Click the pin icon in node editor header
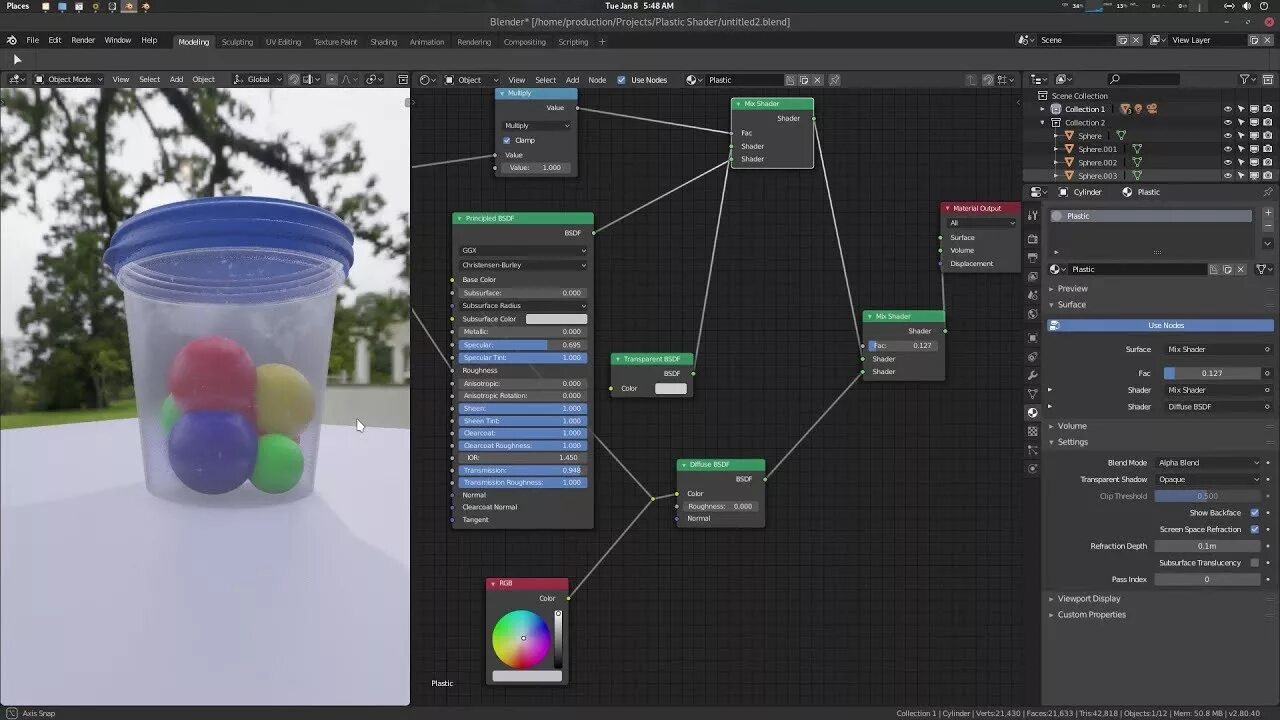The width and height of the screenshot is (1280, 720). pyautogui.click(x=834, y=80)
